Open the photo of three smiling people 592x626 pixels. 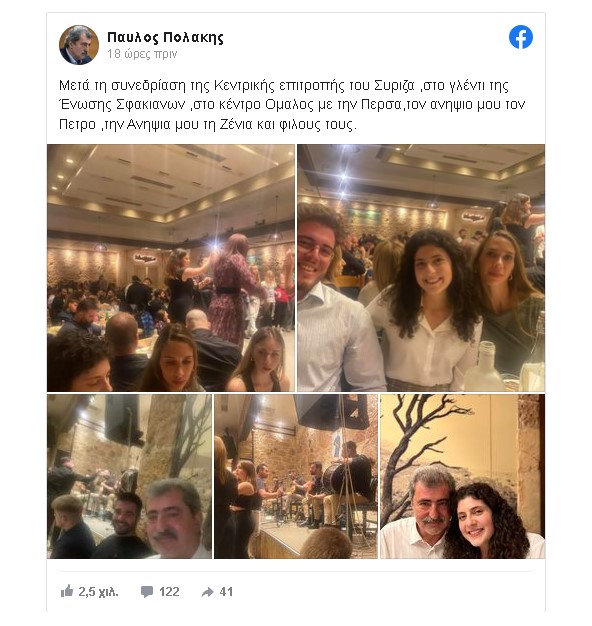point(421,268)
